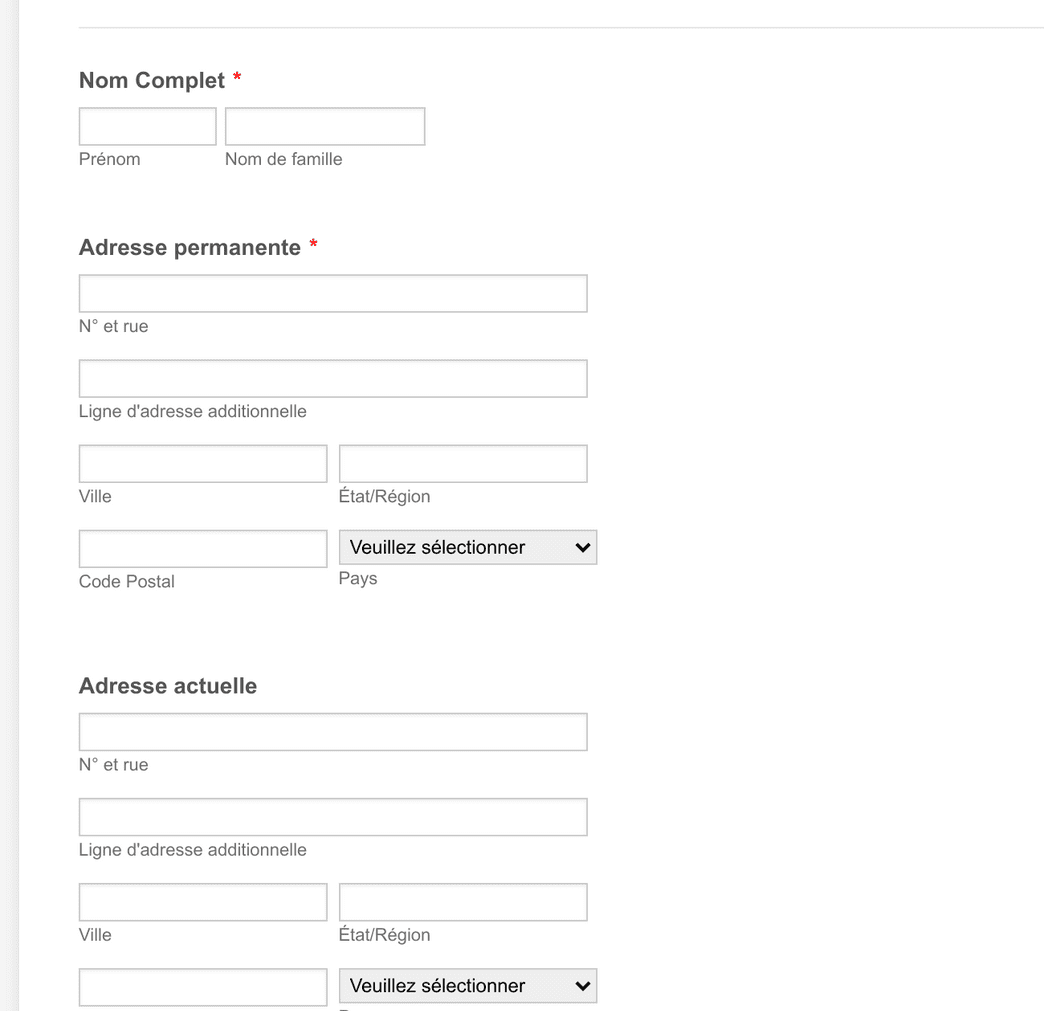Click État/Région field in Adresse permanente
The height and width of the screenshot is (1011, 1044).
[x=462, y=464]
